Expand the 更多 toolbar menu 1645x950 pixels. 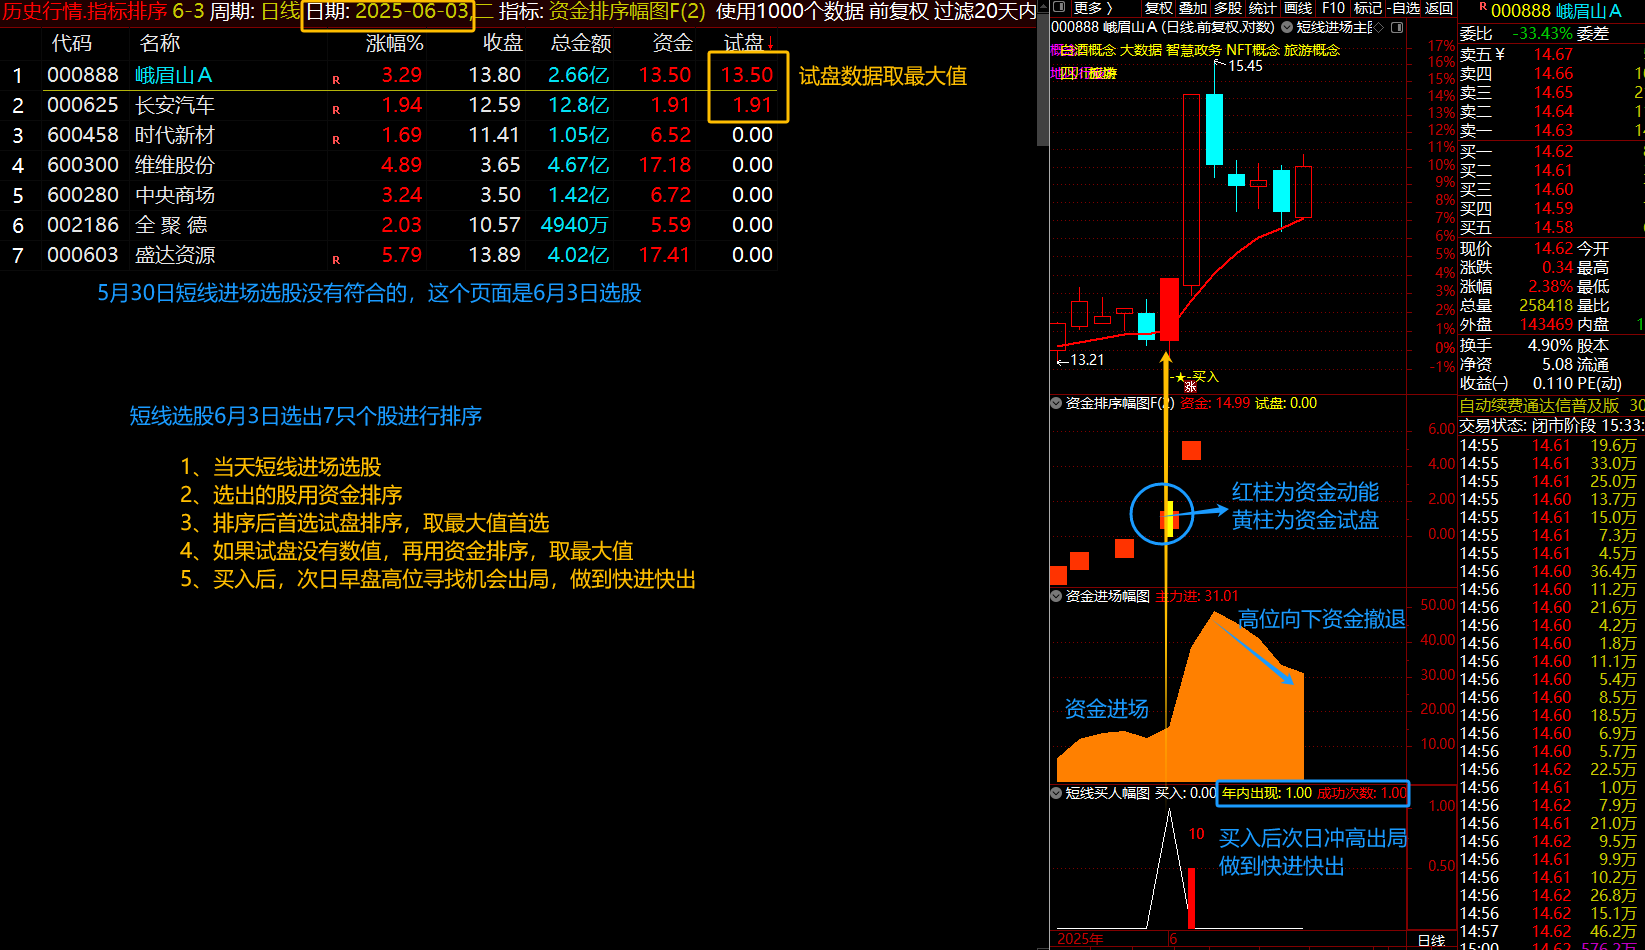coord(1092,8)
